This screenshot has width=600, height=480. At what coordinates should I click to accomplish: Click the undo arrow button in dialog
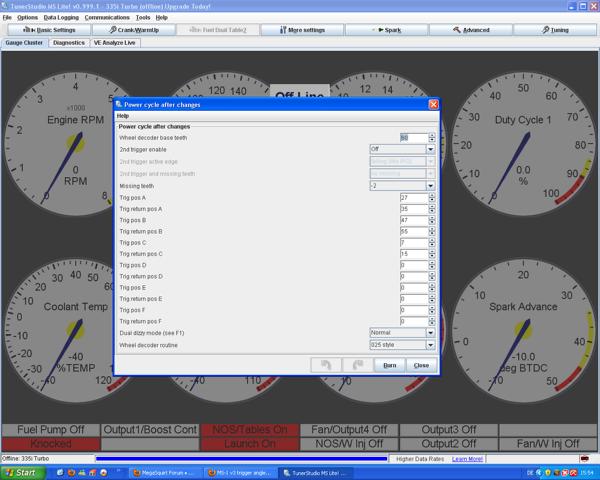click(x=325, y=365)
